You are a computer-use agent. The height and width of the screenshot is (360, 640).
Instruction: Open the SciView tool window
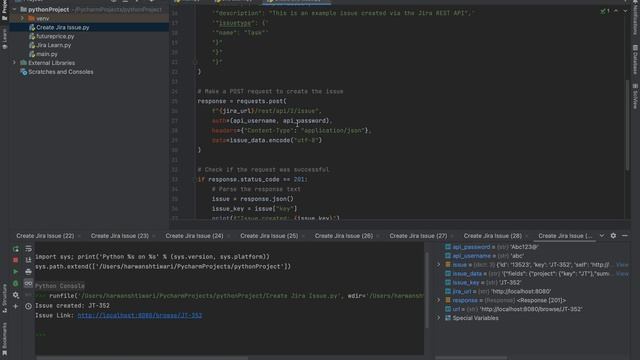coord(635,96)
